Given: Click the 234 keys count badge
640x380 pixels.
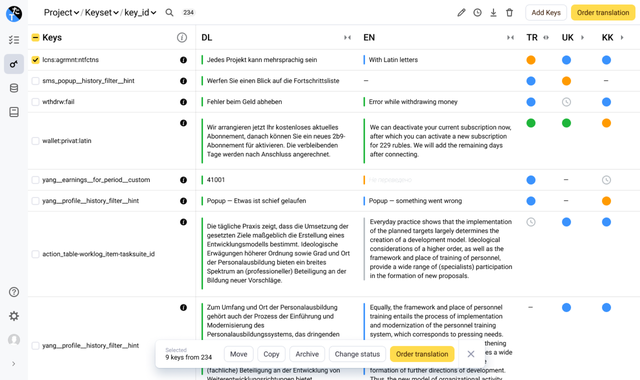Looking at the screenshot, I should pyautogui.click(x=189, y=13).
